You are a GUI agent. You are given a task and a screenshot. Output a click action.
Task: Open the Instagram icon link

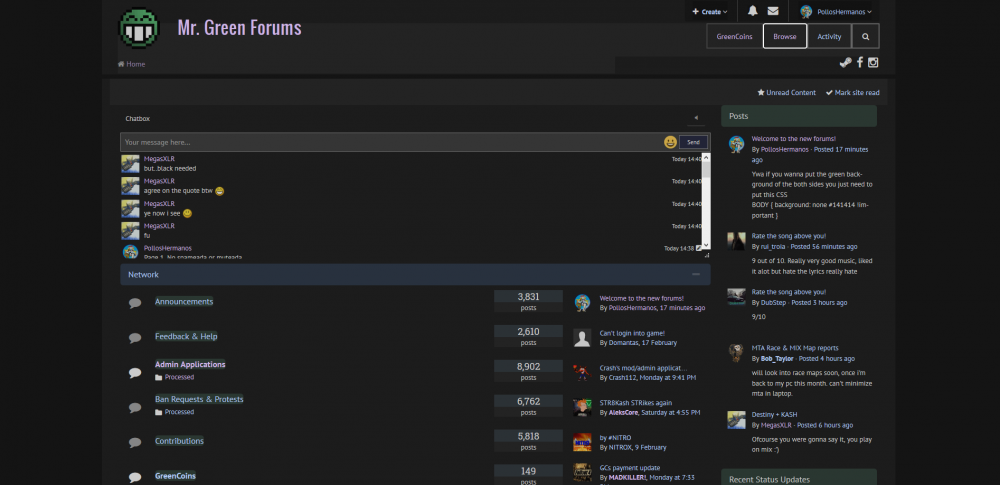coord(873,63)
